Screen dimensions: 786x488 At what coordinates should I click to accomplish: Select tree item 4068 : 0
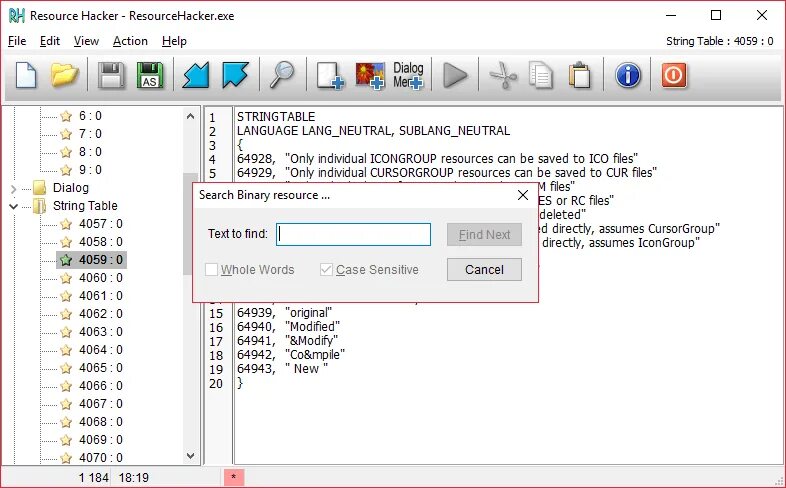point(101,422)
